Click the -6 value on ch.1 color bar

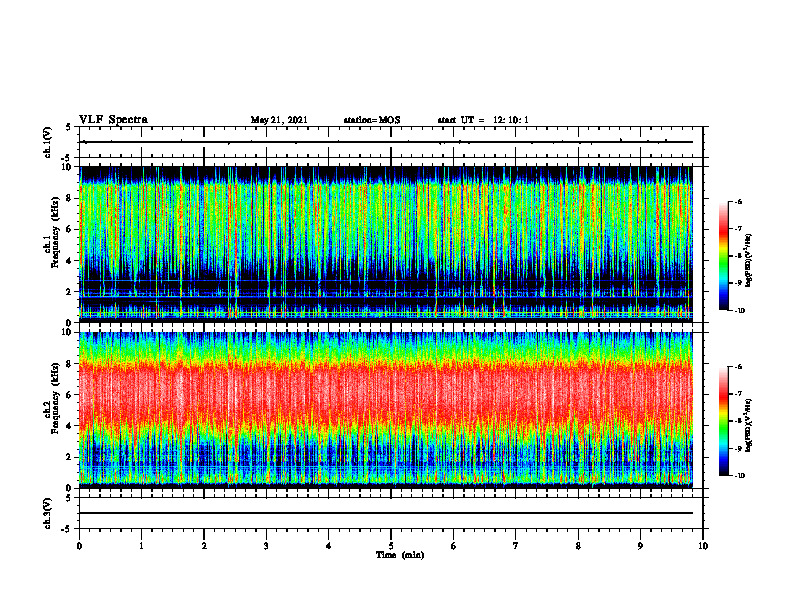pyautogui.click(x=738, y=201)
